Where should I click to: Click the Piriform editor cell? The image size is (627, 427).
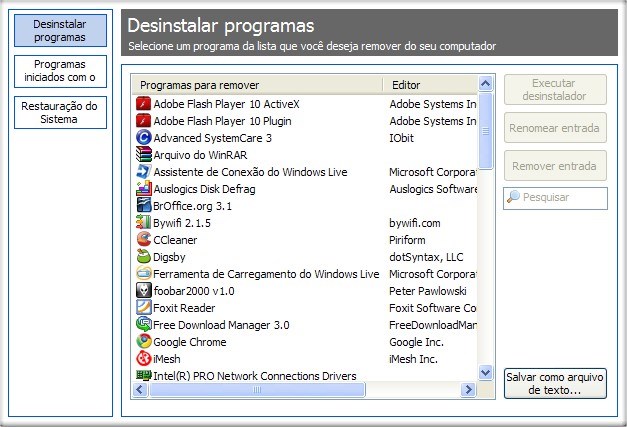coord(407,240)
